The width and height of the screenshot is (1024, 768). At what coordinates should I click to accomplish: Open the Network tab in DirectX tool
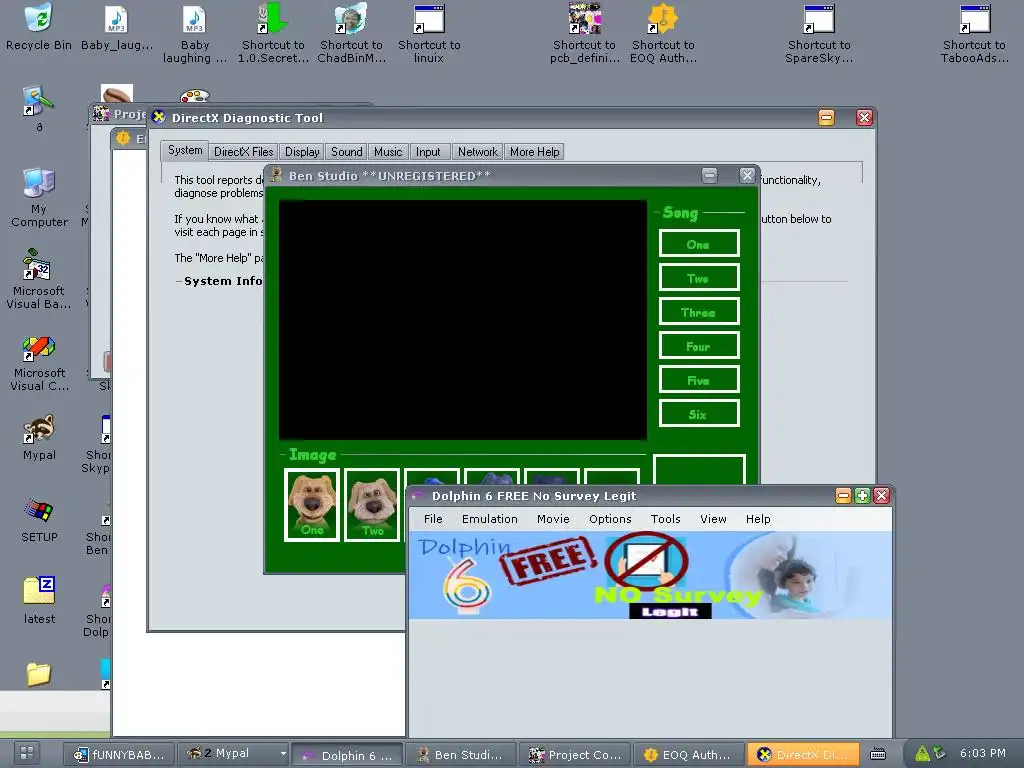(x=477, y=152)
